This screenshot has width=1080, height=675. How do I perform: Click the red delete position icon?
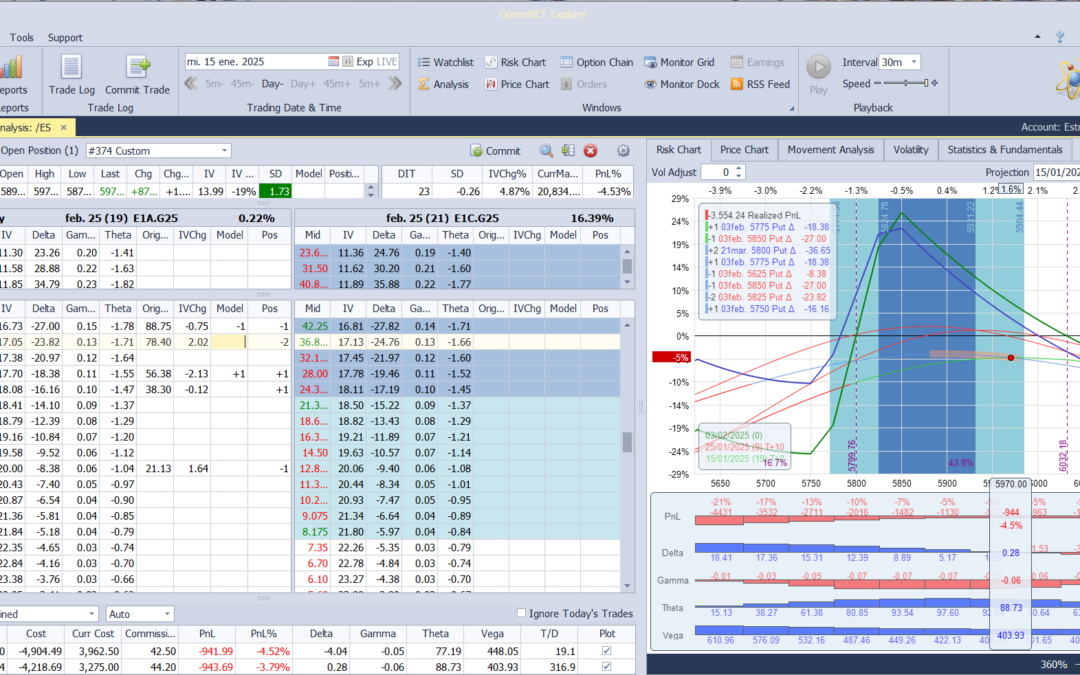(x=590, y=151)
